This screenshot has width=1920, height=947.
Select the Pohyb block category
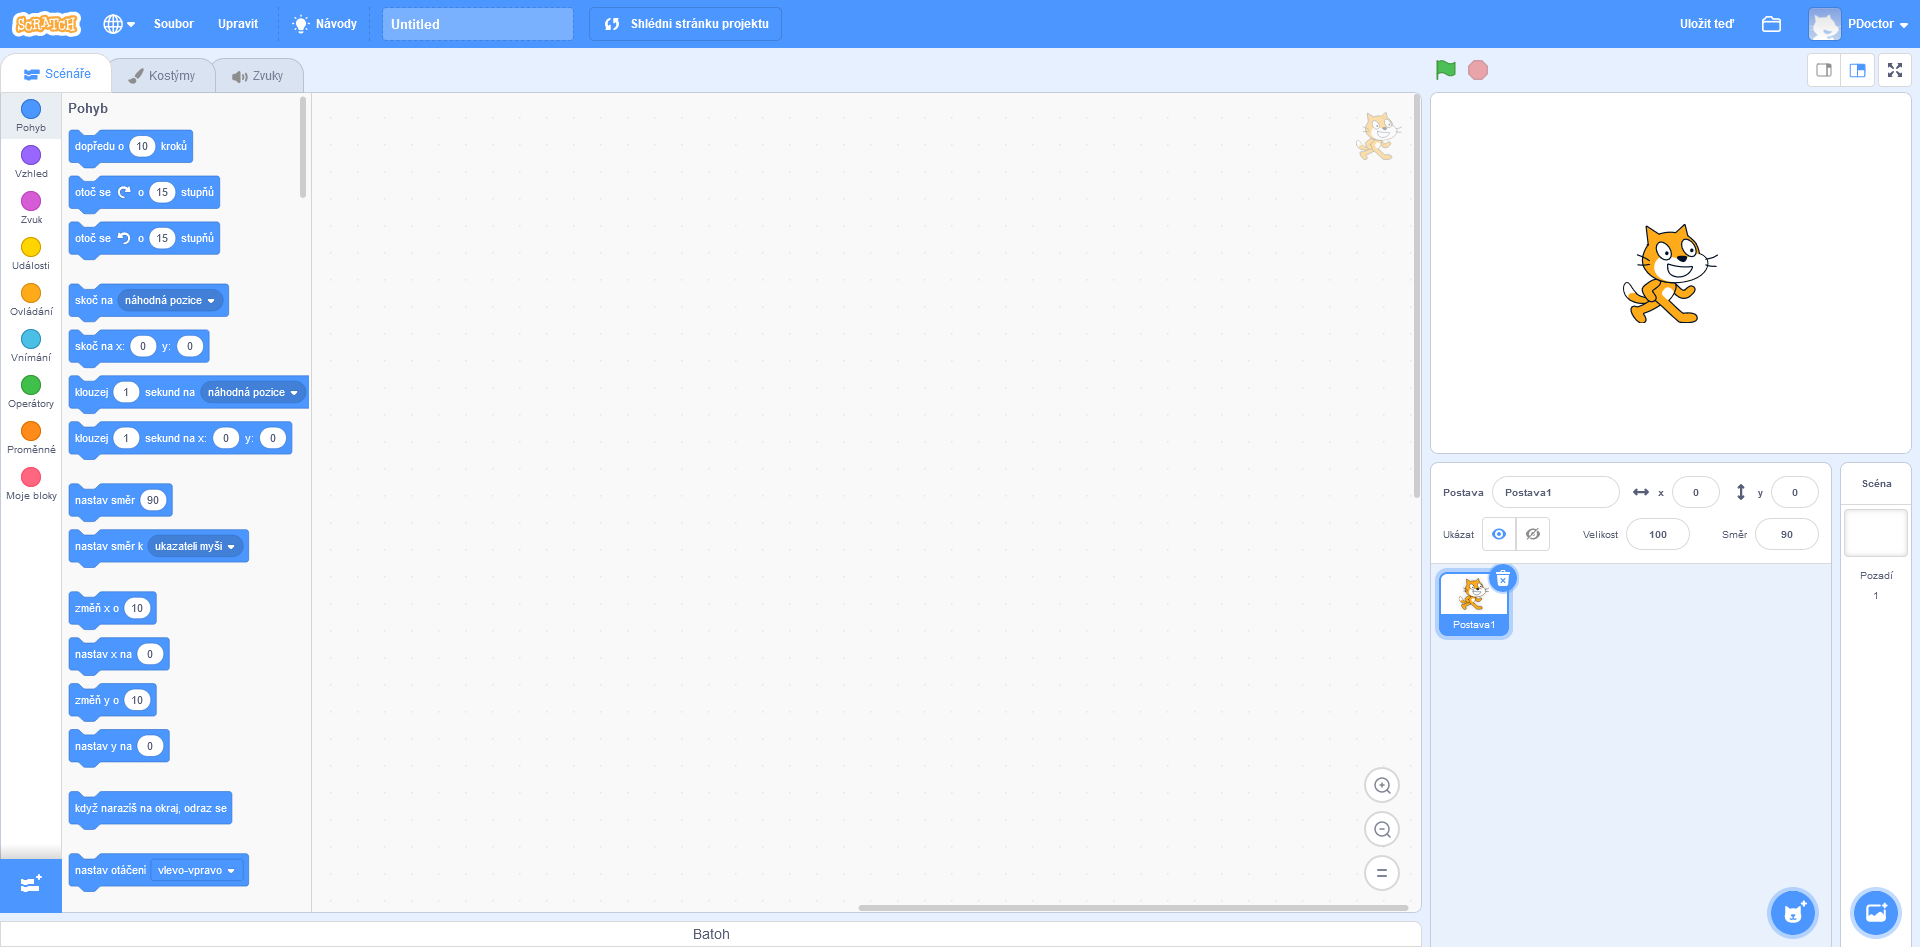(31, 116)
